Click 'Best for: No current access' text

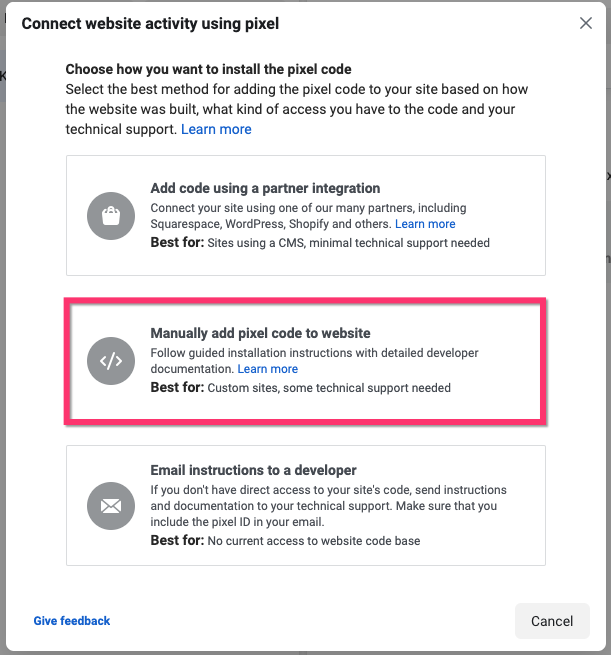285,541
